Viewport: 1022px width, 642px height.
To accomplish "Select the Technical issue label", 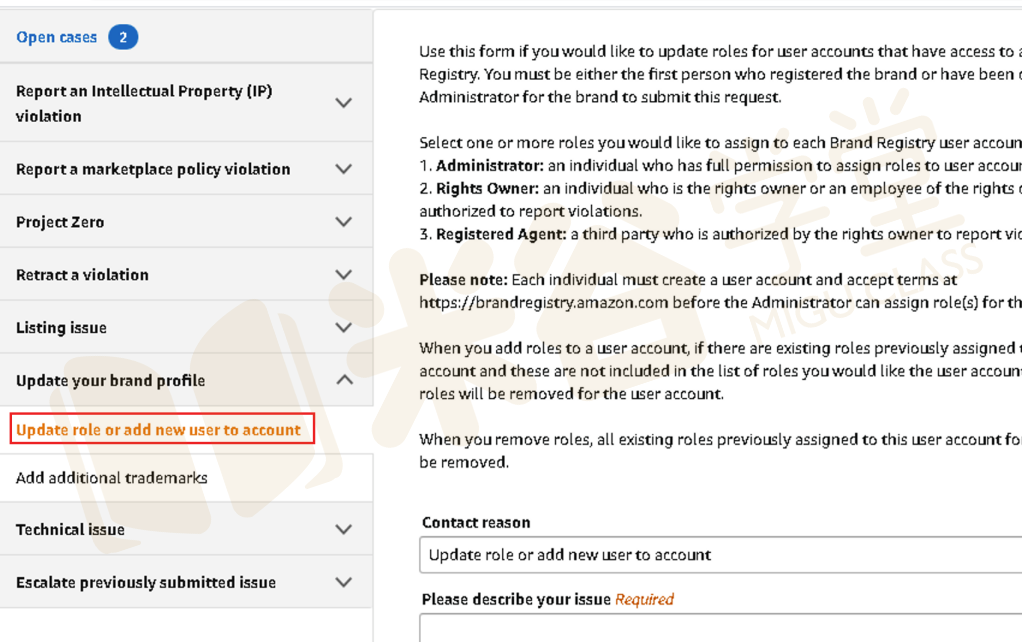I will click(x=70, y=530).
